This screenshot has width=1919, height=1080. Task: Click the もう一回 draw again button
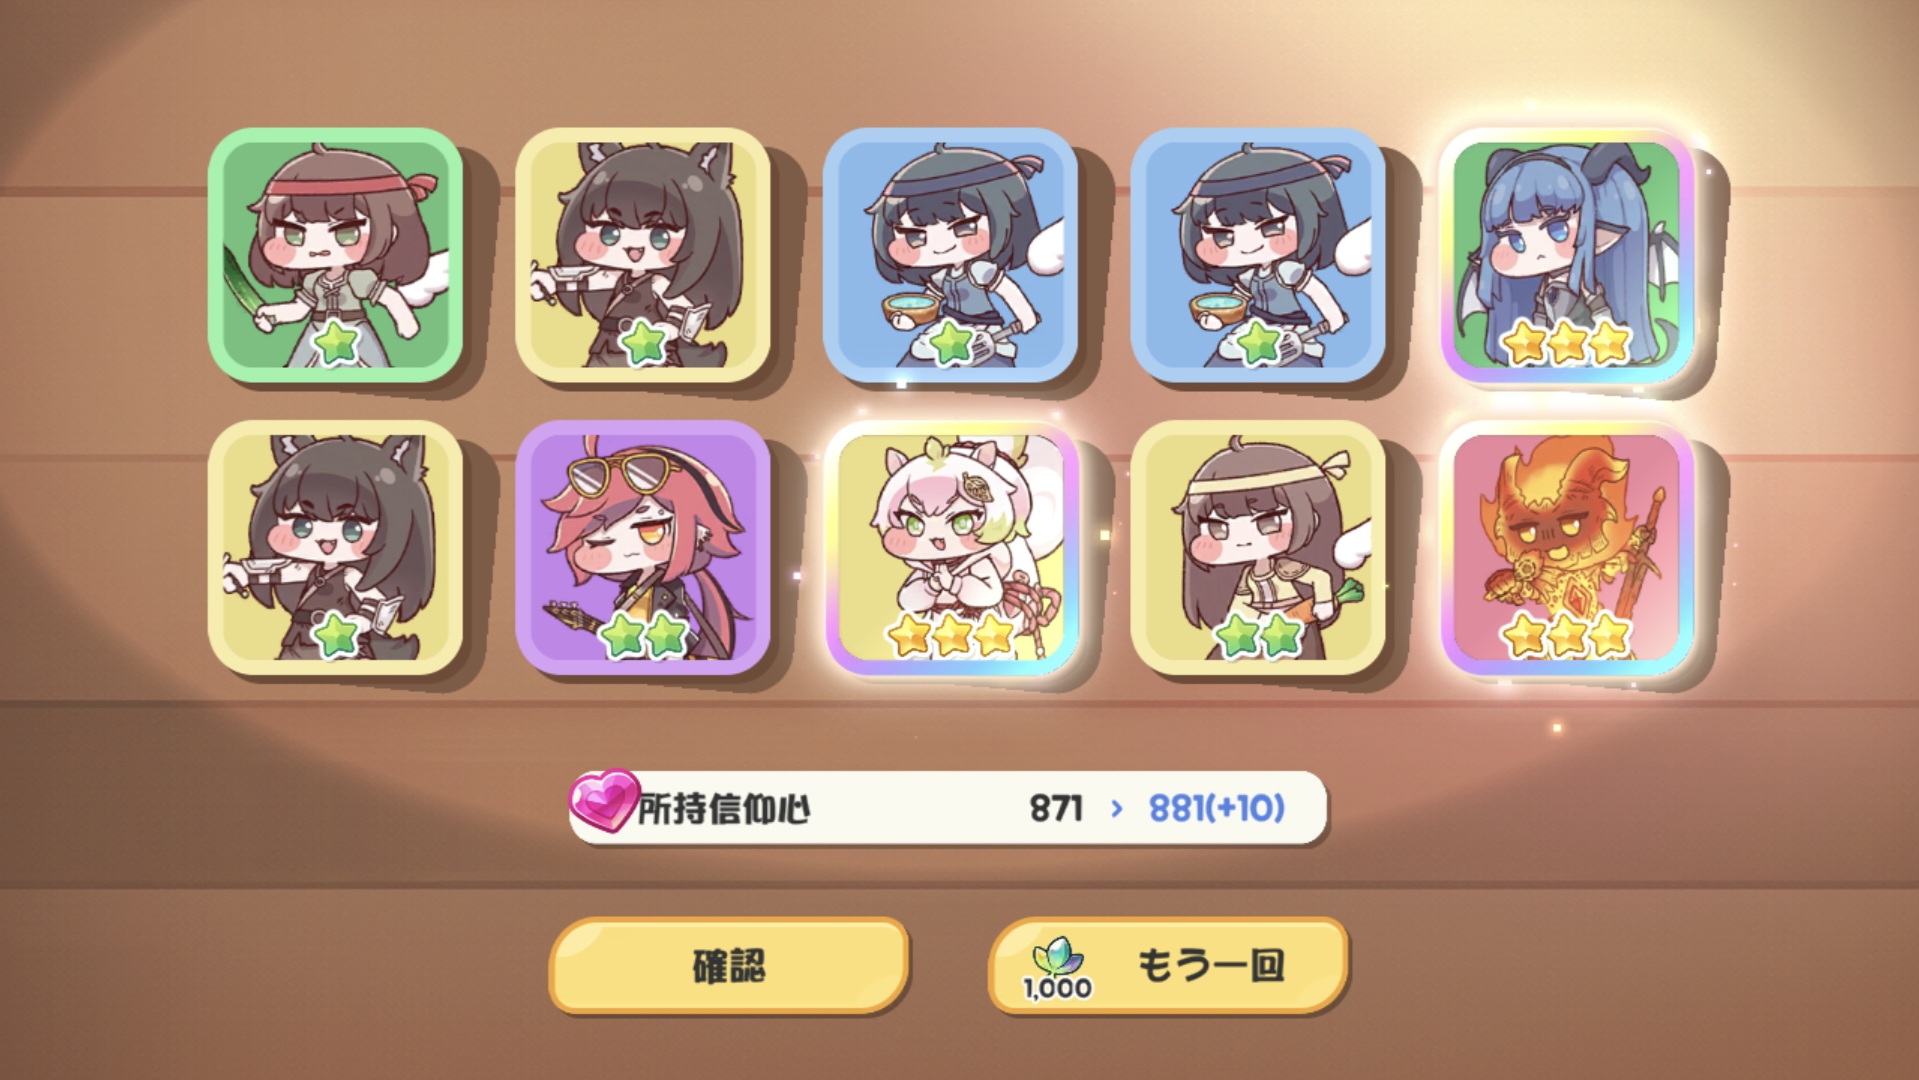tap(1169, 966)
